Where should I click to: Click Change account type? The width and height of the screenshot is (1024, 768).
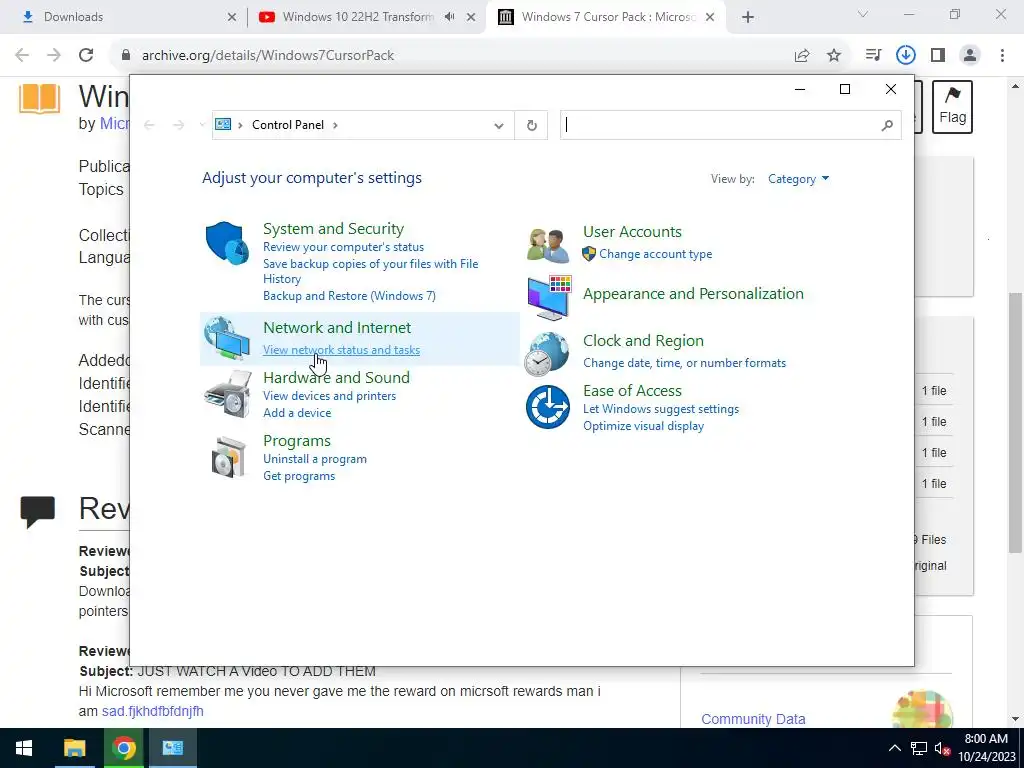point(656,254)
